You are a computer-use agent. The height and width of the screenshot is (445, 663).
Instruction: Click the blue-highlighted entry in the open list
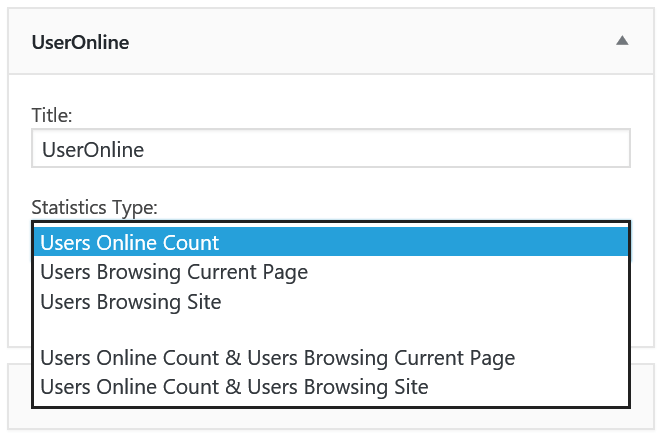point(331,242)
